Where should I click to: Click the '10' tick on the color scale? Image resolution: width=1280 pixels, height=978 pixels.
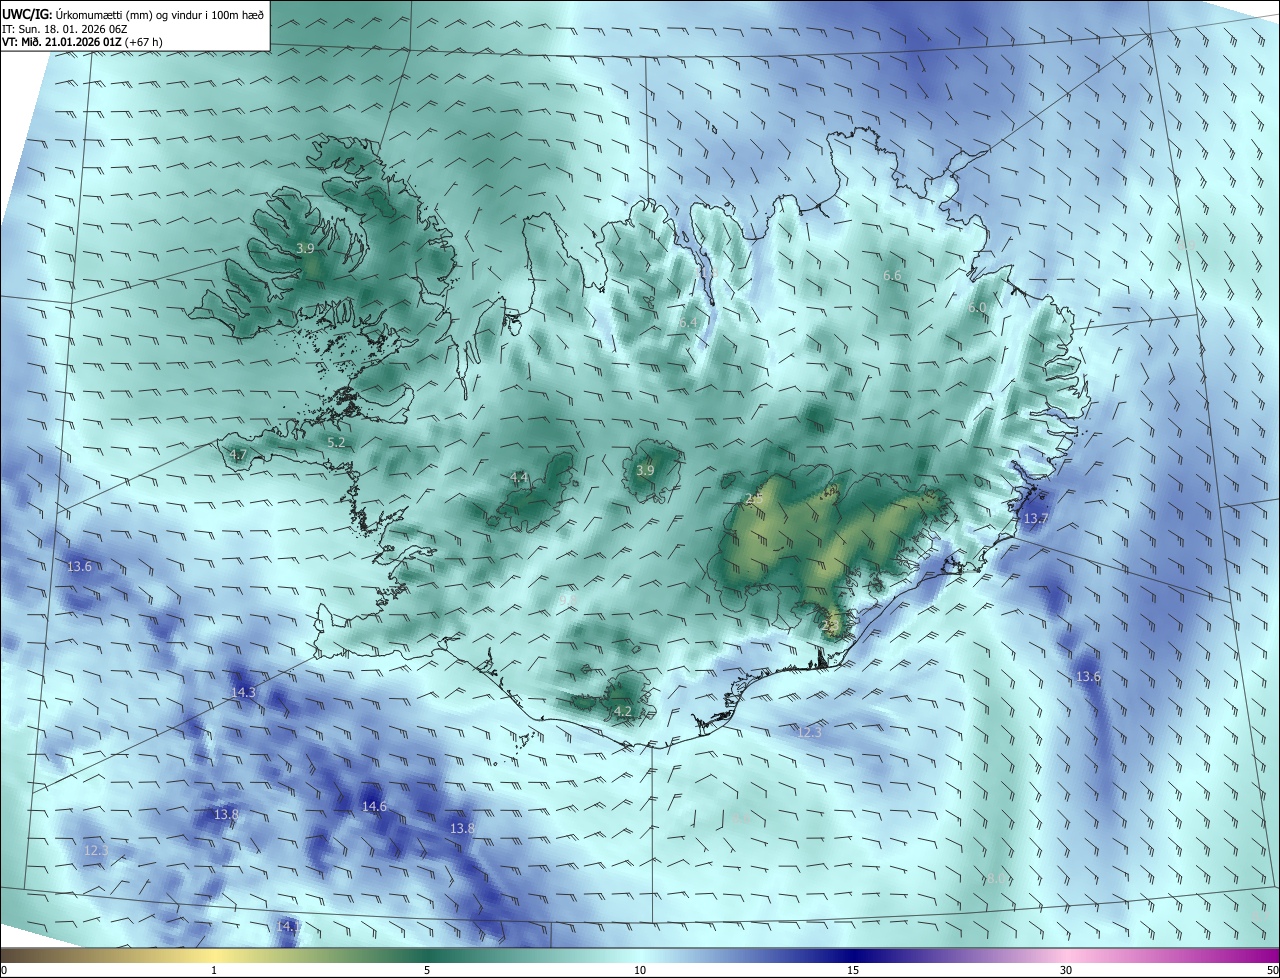click(640, 970)
